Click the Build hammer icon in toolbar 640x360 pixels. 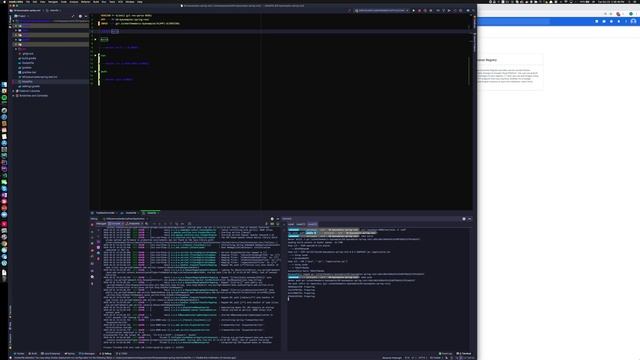pyautogui.click(x=350, y=10)
